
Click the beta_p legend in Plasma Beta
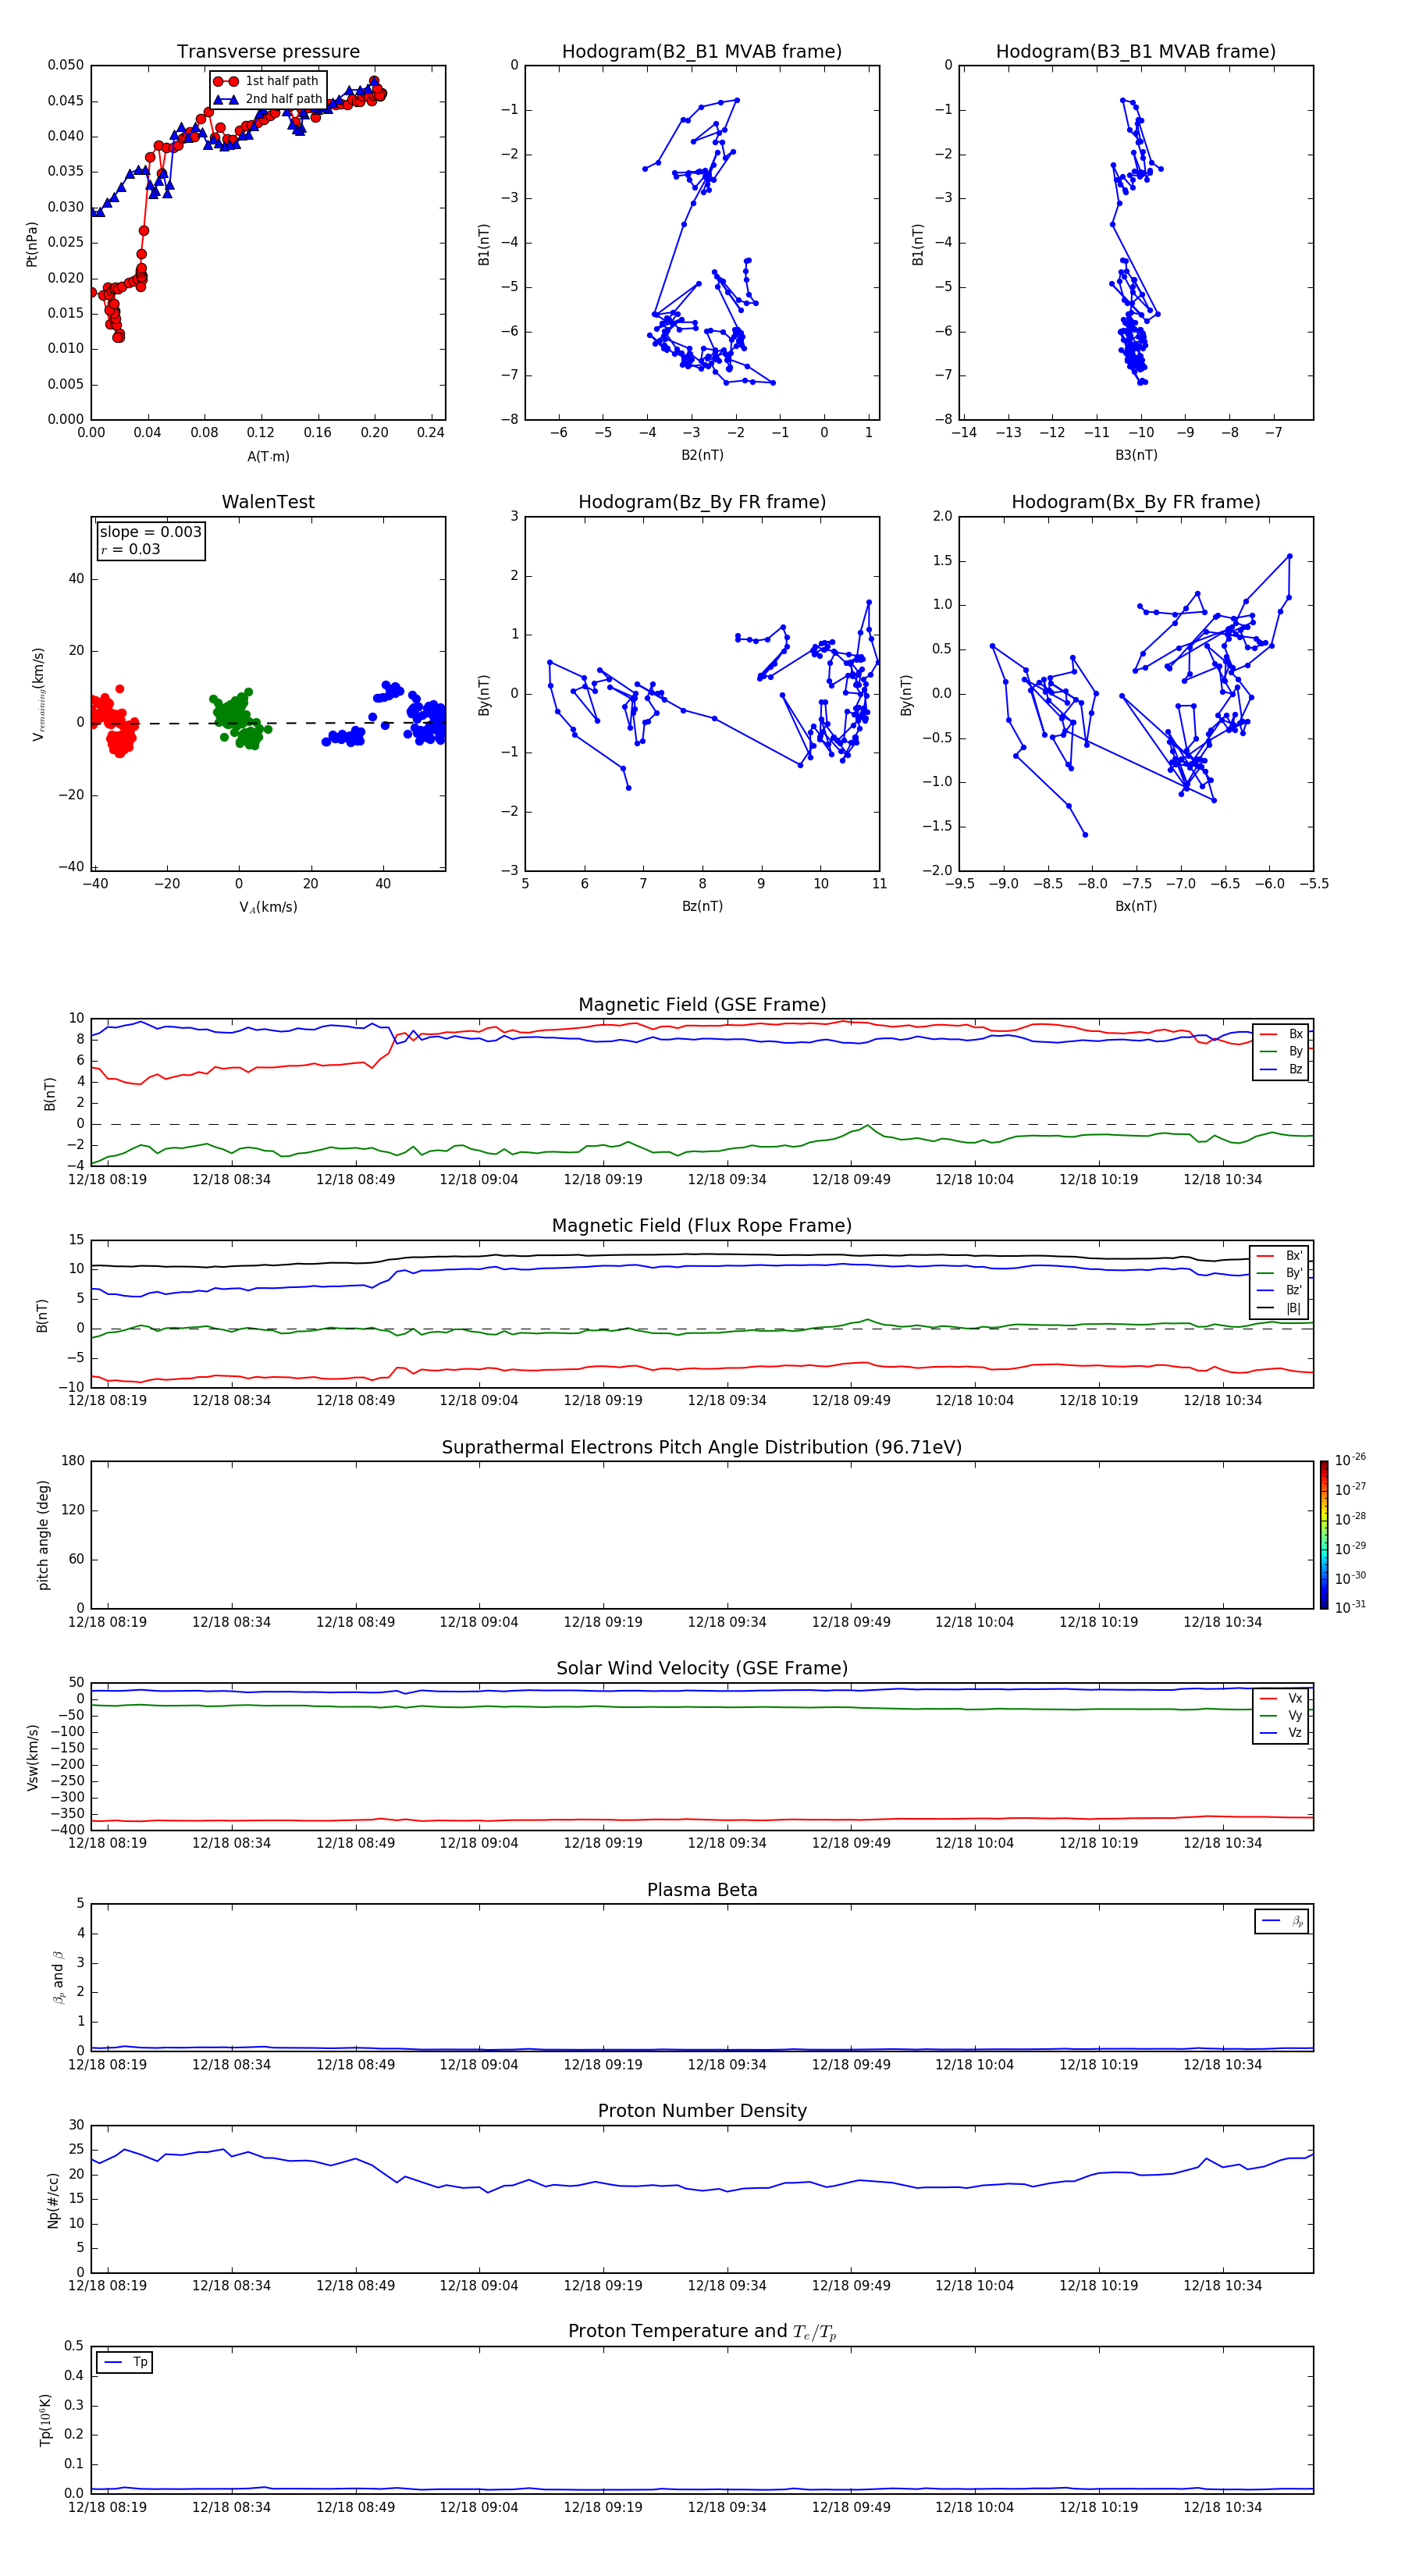click(x=1282, y=1922)
